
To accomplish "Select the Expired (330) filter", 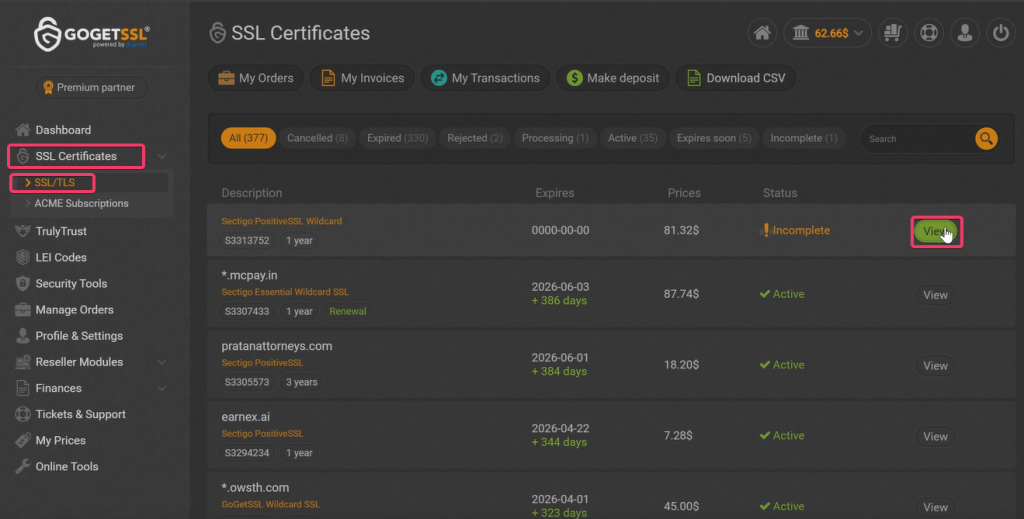I will (397, 138).
